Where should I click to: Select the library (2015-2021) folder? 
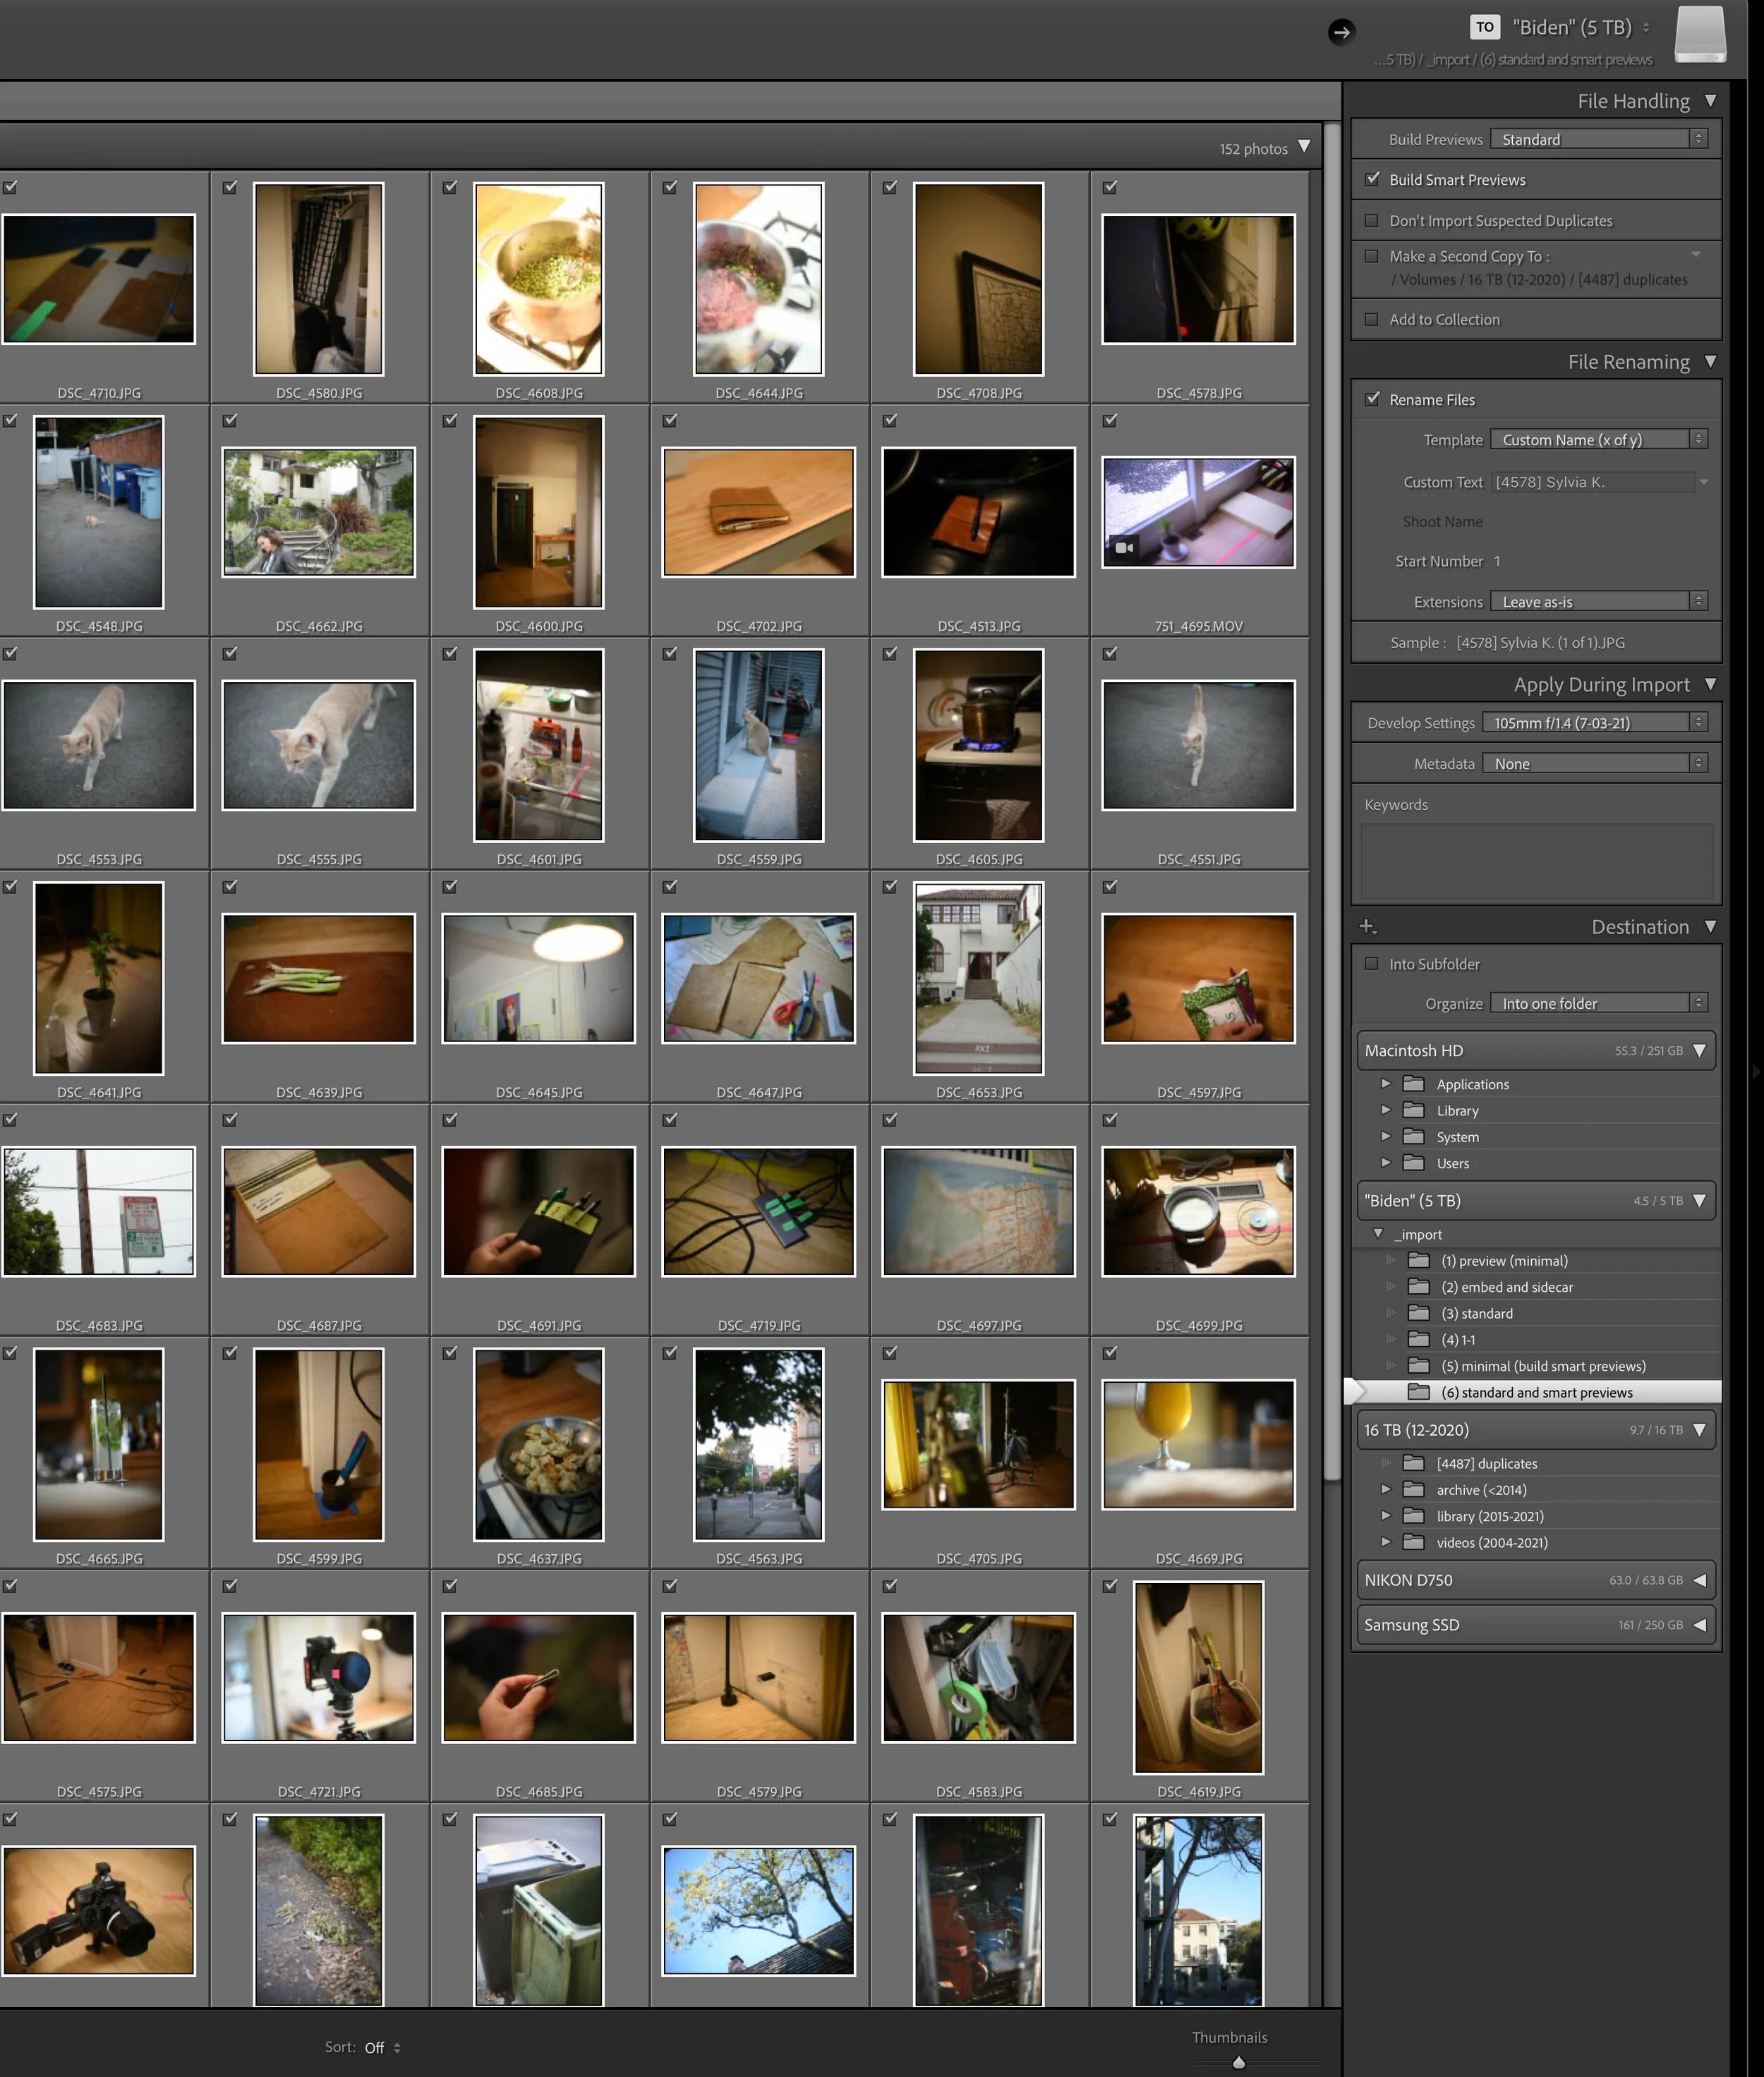tap(1489, 1516)
